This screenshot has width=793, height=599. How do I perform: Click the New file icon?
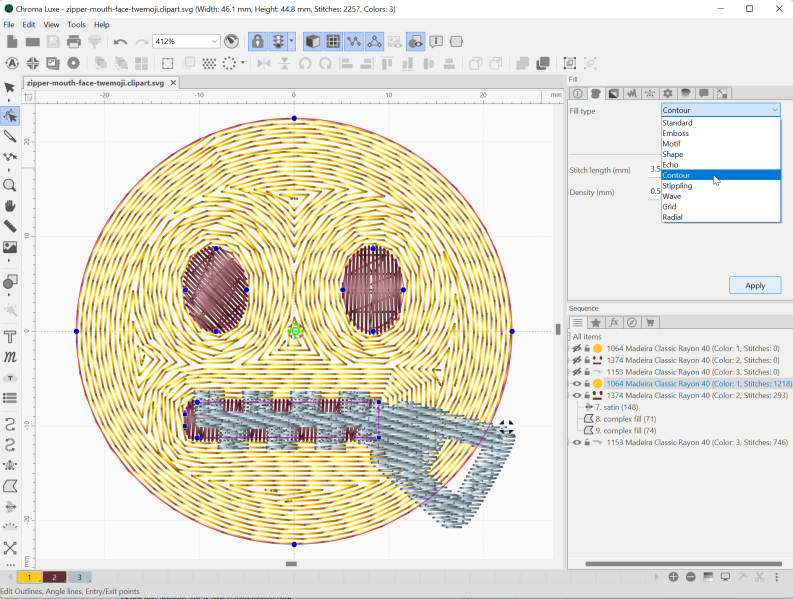(12, 41)
